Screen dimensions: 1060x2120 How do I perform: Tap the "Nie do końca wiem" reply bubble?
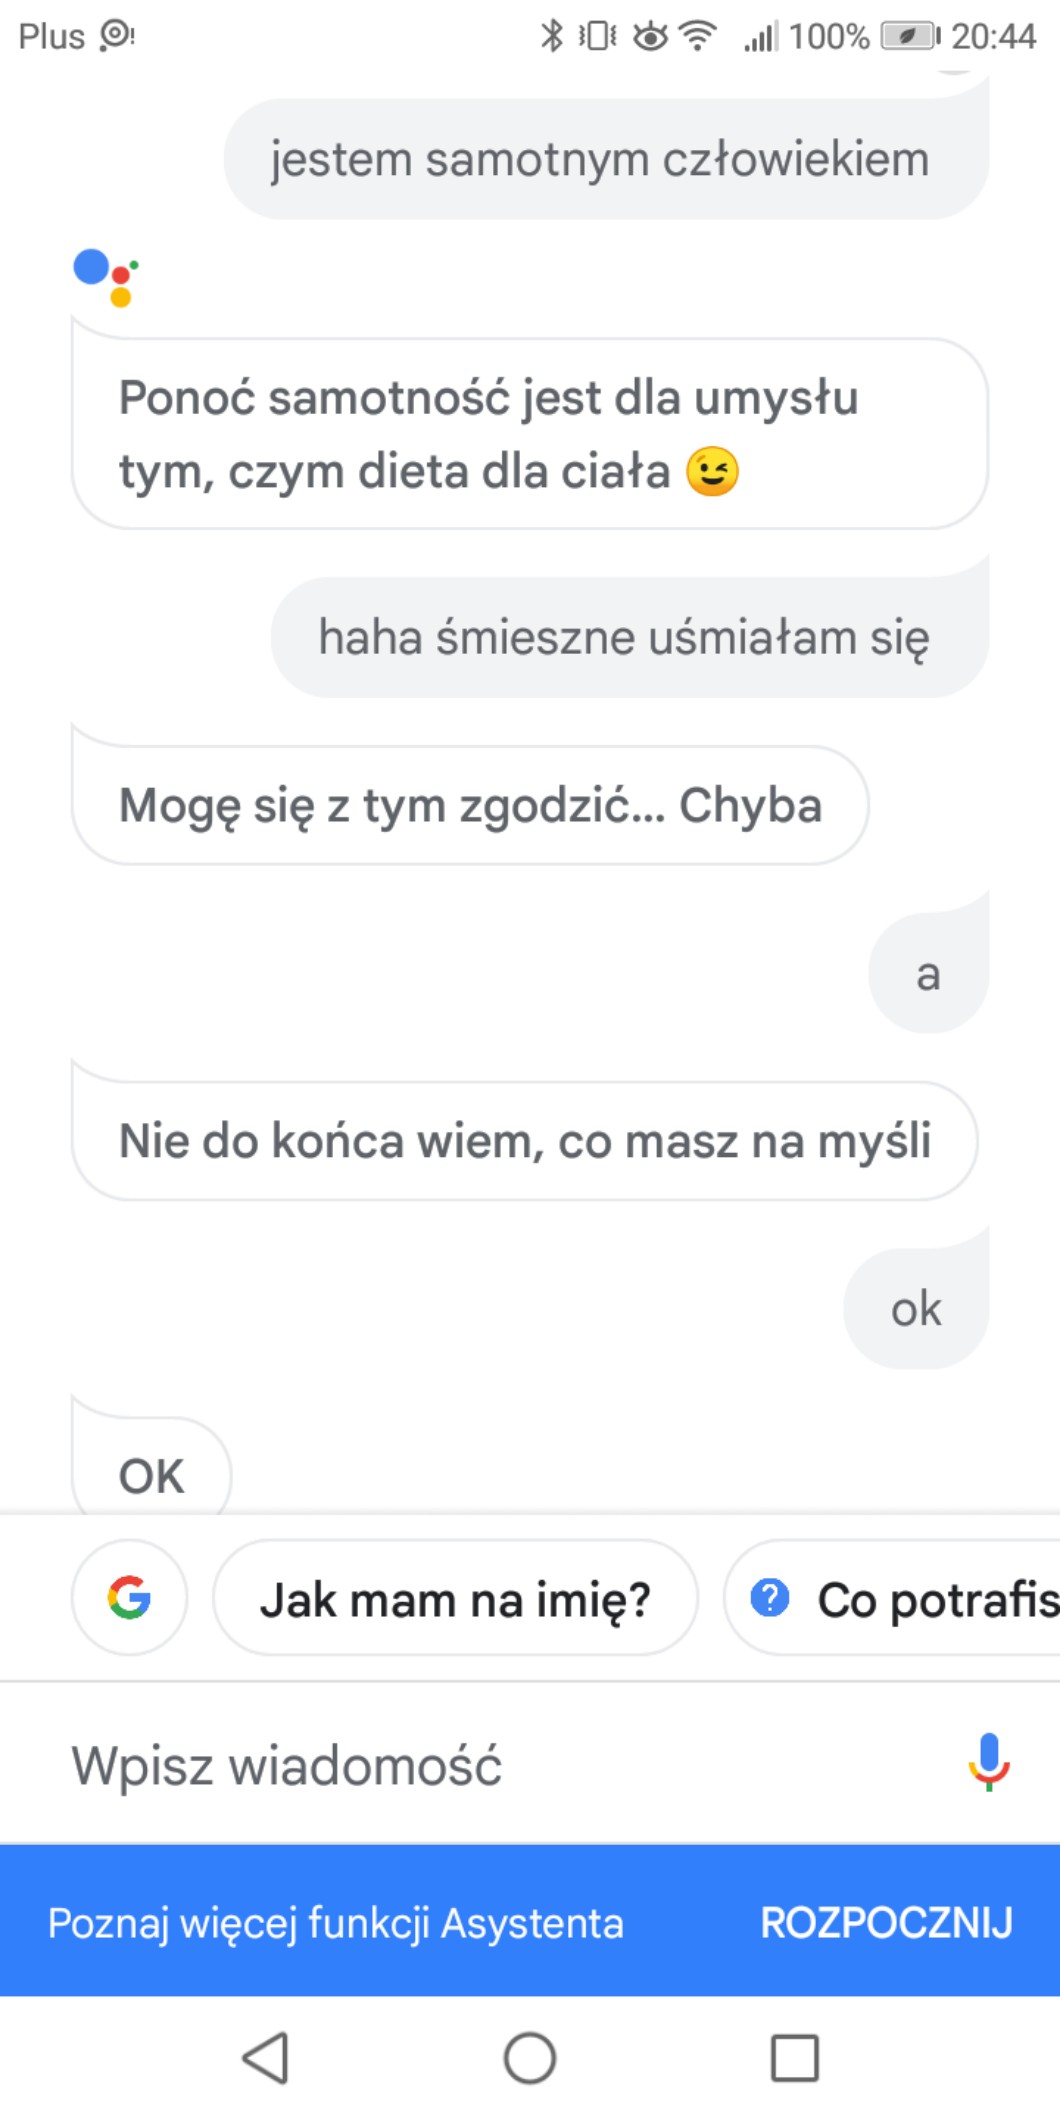click(524, 1141)
